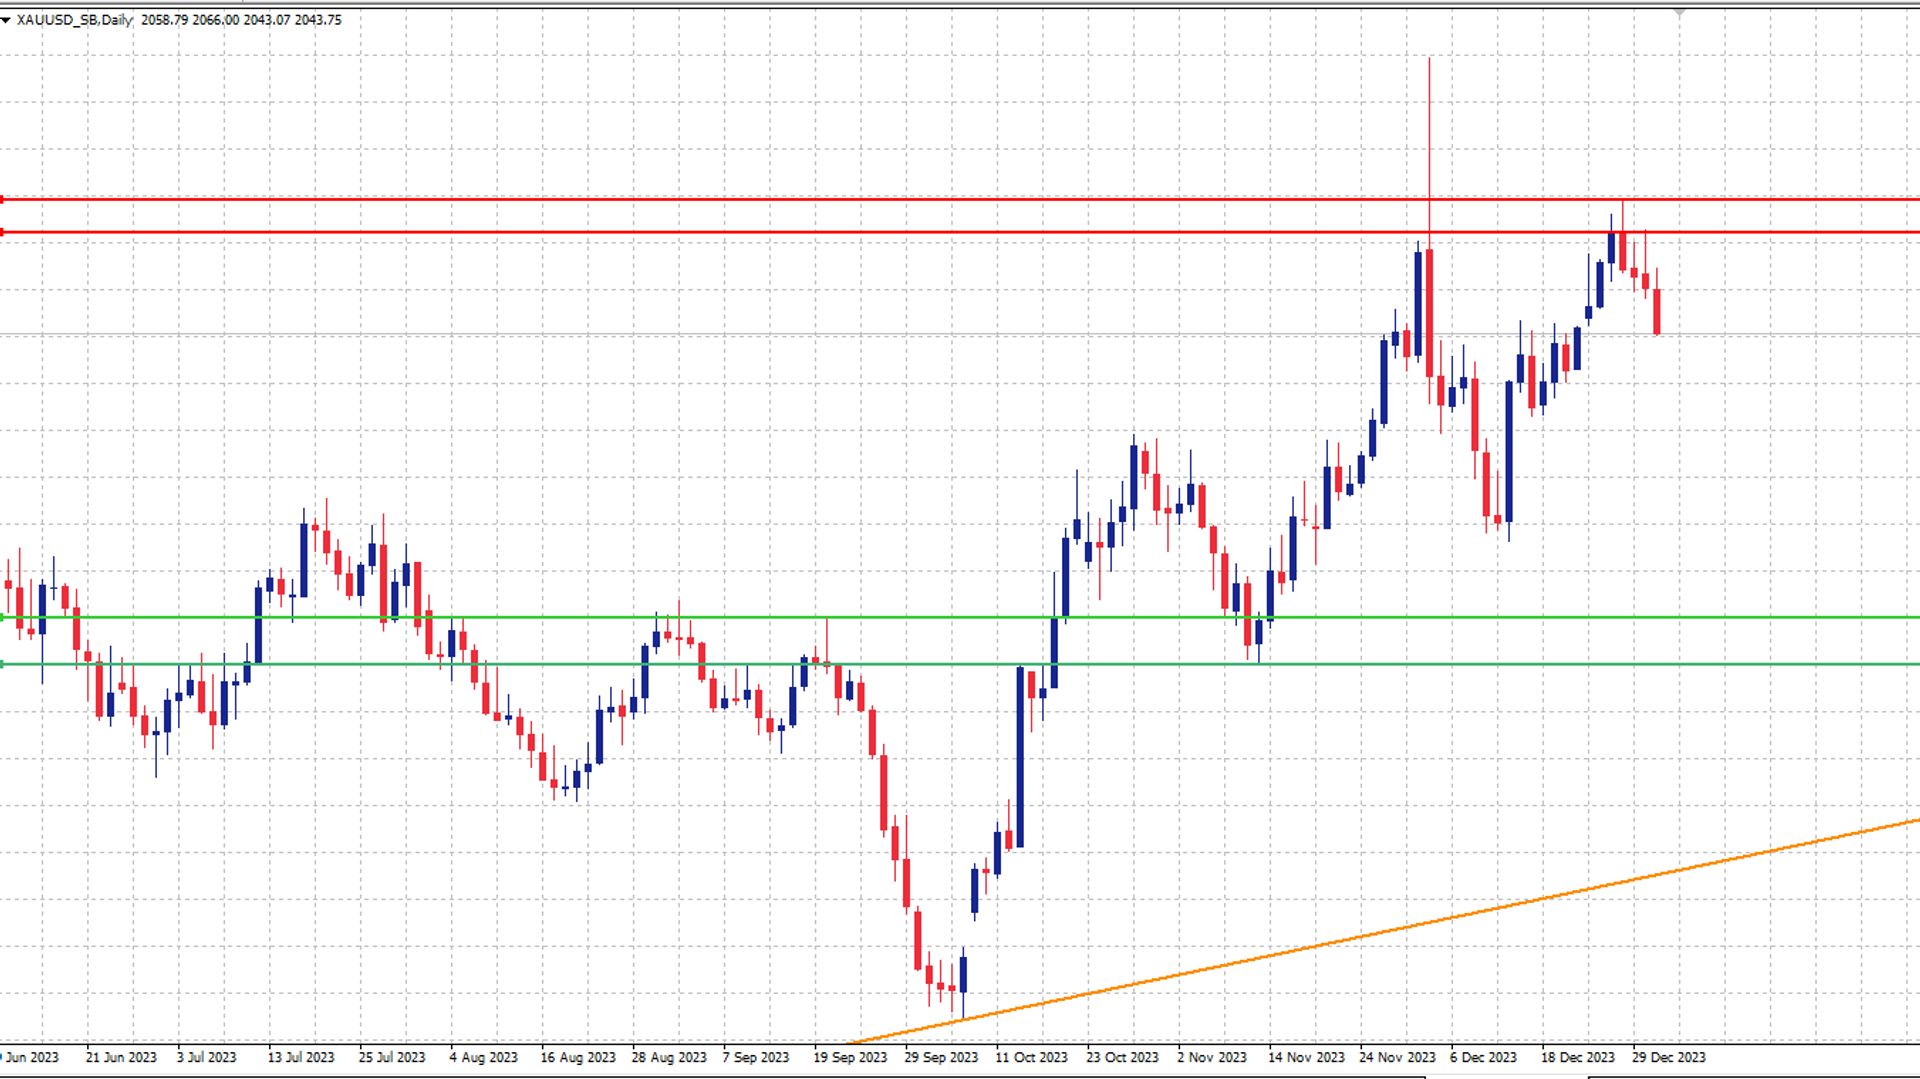This screenshot has height=1079, width=1920.
Task: Click the 29 Dec 2023 date label
Action: coord(1669,1057)
